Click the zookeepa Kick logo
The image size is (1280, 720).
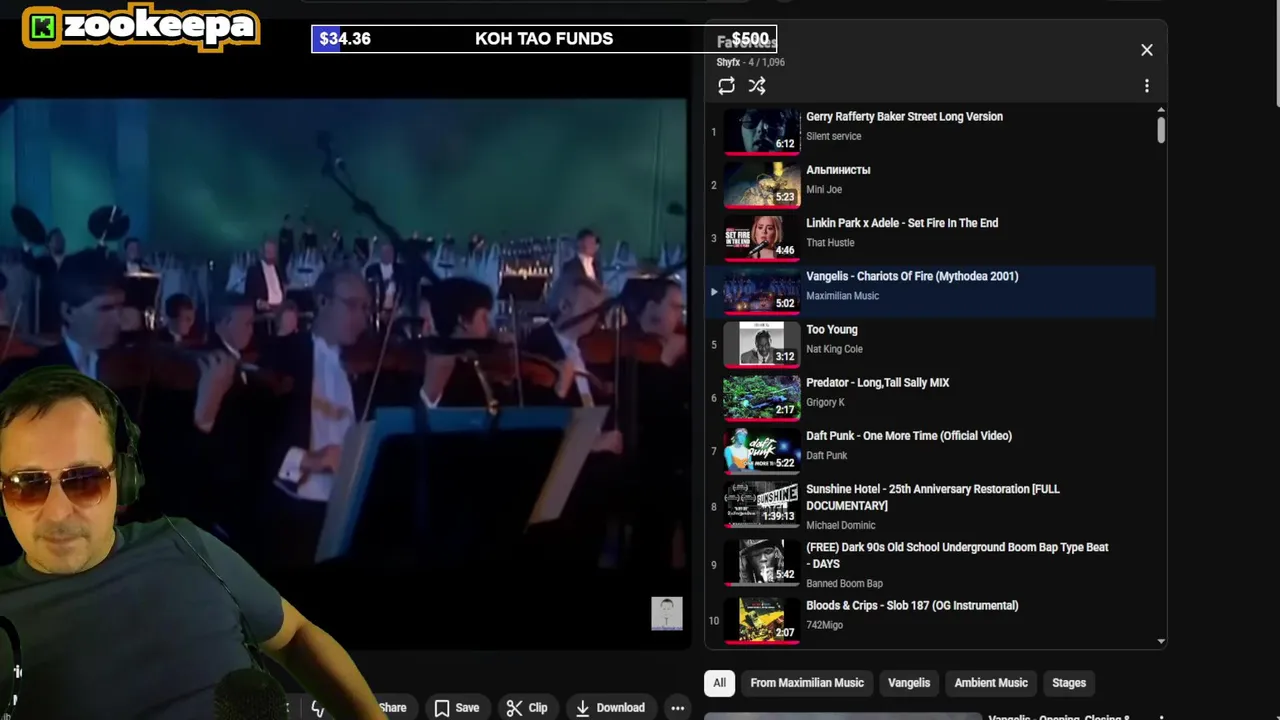(x=141, y=27)
